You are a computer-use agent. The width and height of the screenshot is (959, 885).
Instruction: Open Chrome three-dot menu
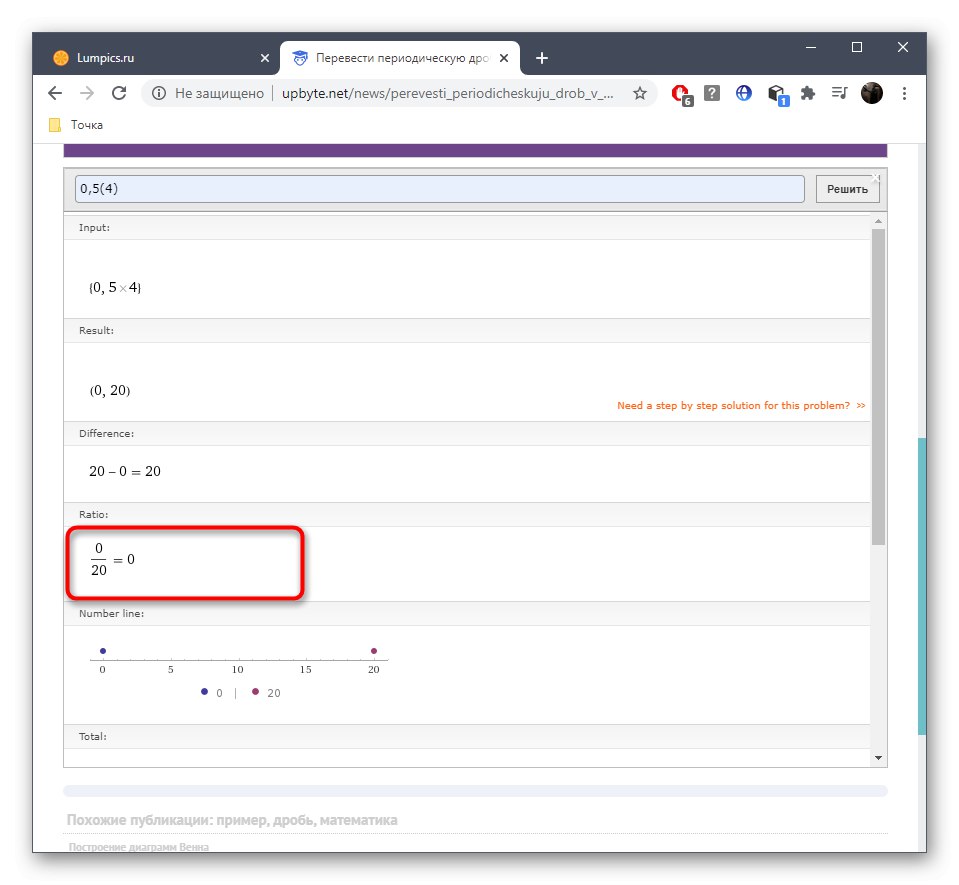904,93
